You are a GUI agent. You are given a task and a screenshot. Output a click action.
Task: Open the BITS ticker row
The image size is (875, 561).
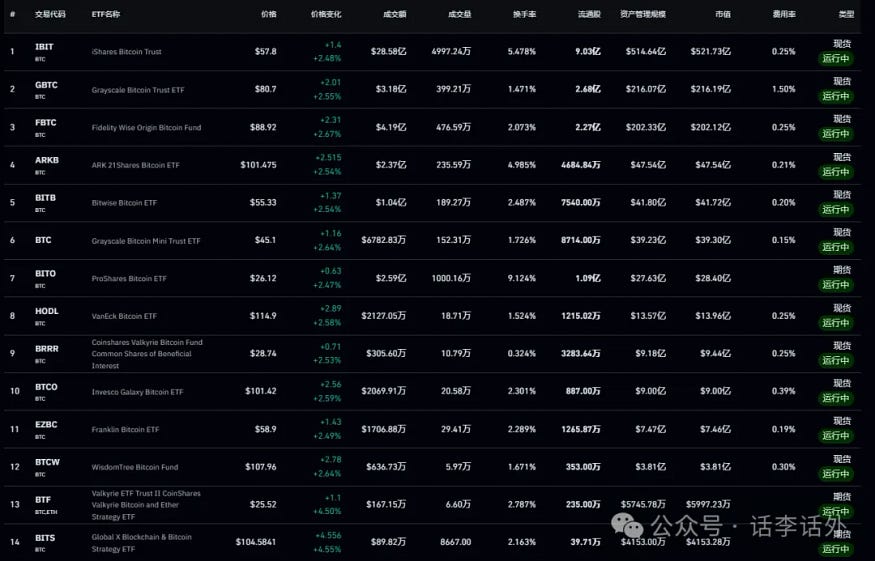pos(432,542)
